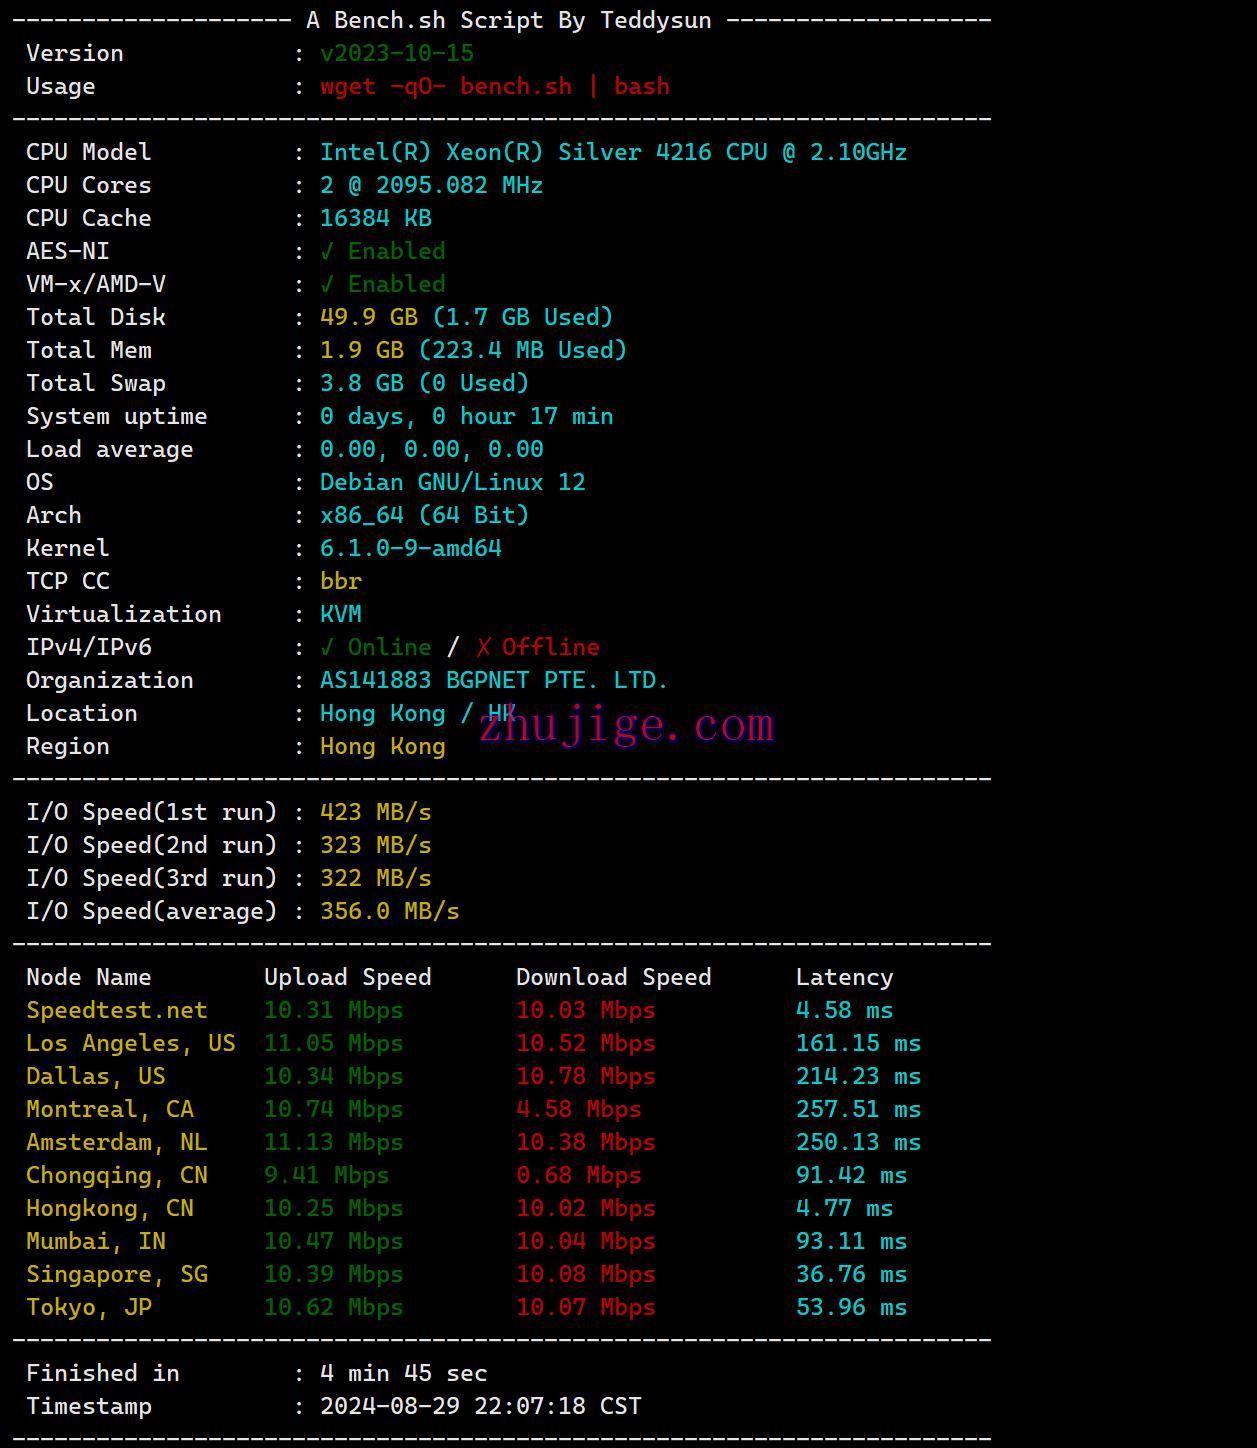Click the checkmark on the VM-x/AMD-V row

point(327,284)
